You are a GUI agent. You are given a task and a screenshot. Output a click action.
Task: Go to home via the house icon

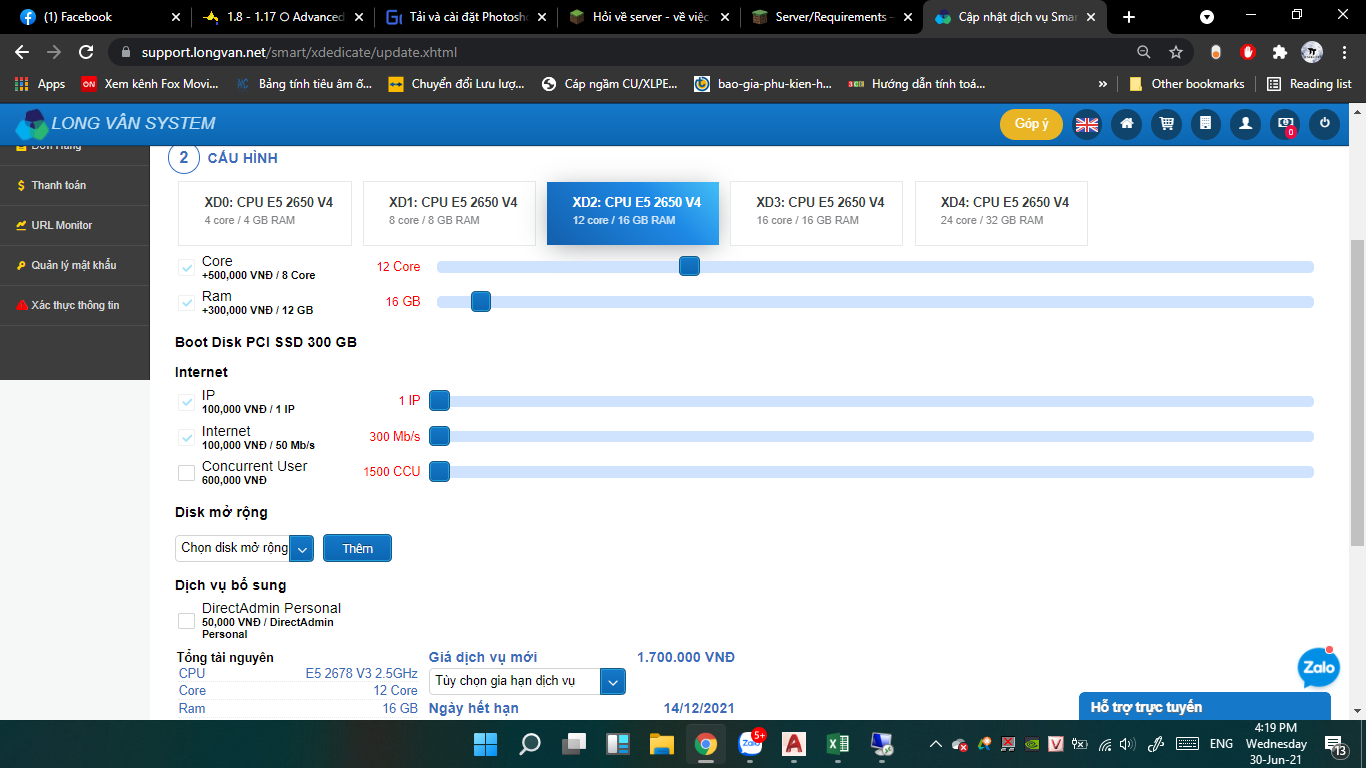pyautogui.click(x=1126, y=124)
